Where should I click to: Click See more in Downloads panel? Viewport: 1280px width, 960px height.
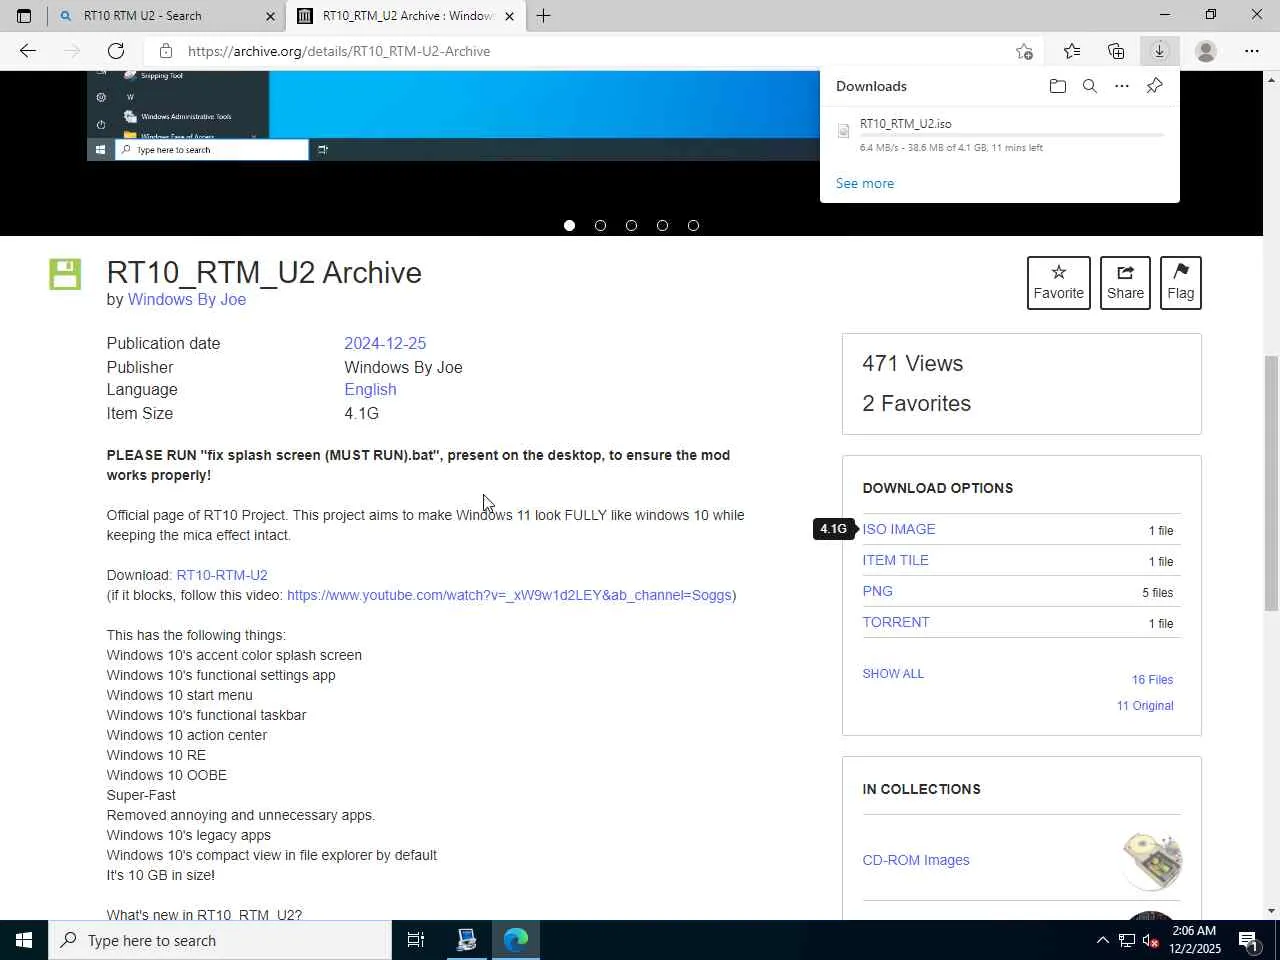[865, 183]
